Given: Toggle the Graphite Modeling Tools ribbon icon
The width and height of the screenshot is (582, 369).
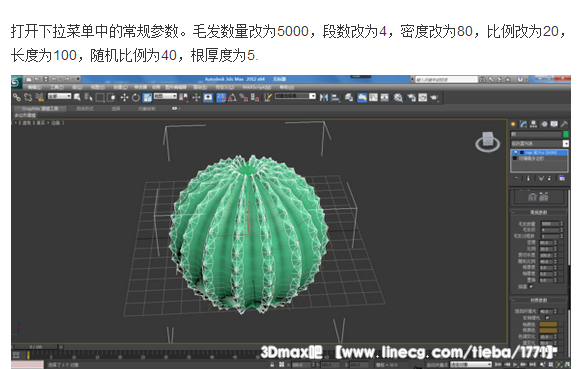Looking at the screenshot, I should [x=362, y=98].
